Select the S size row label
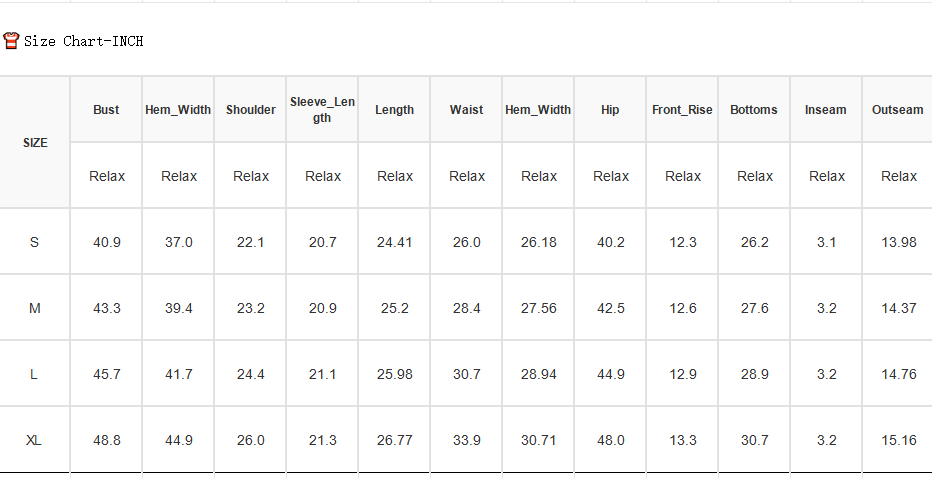 [x=34, y=242]
